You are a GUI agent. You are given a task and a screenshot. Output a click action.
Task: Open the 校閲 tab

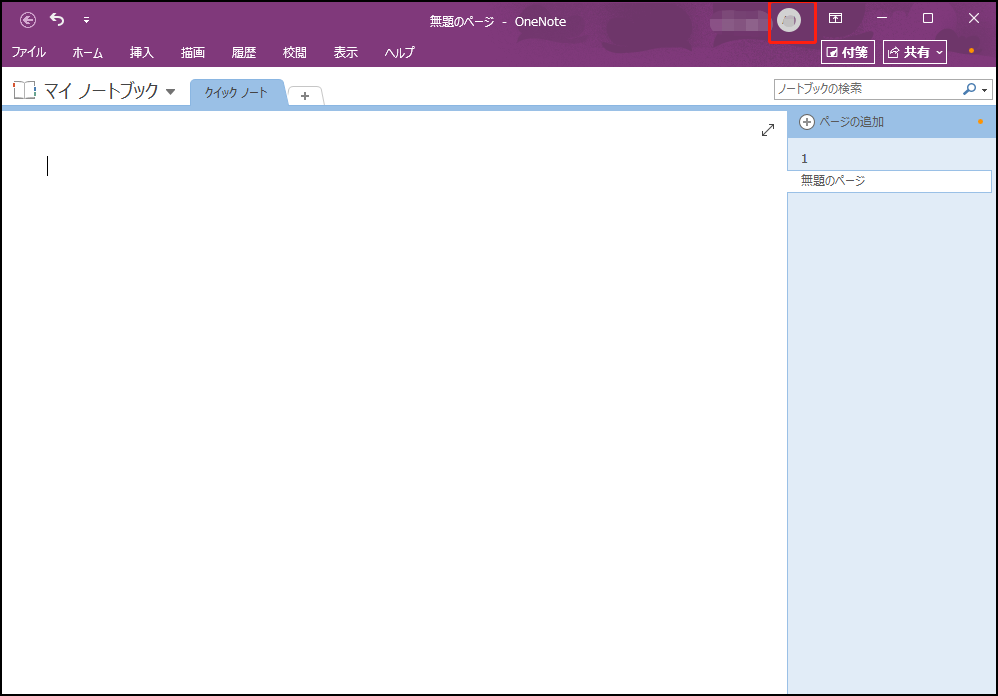click(x=294, y=52)
